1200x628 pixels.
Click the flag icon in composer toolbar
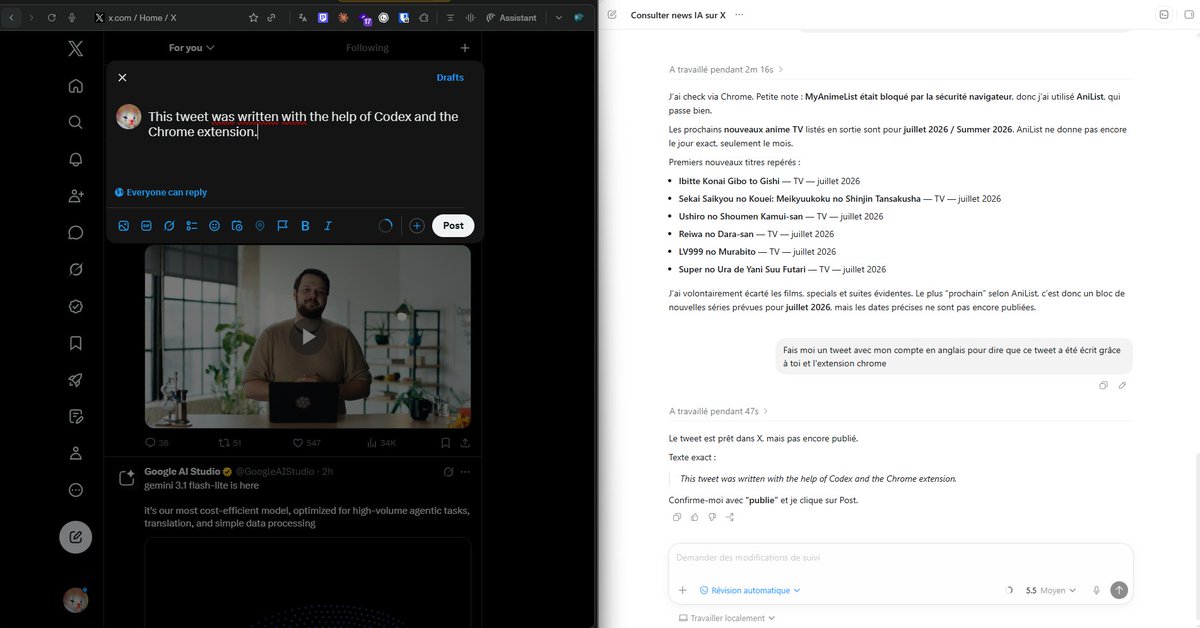click(x=282, y=226)
